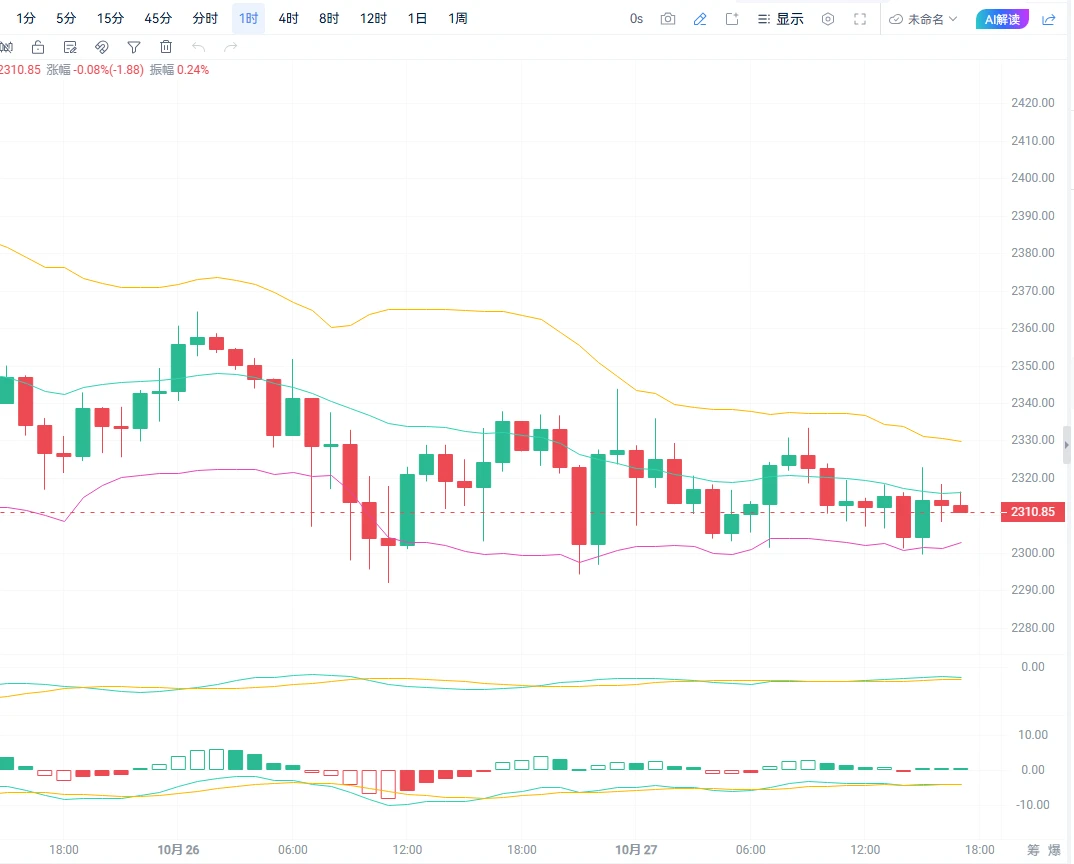The image size is (1074, 864).
Task: Click the 10月 27 date marker
Action: tap(636, 850)
